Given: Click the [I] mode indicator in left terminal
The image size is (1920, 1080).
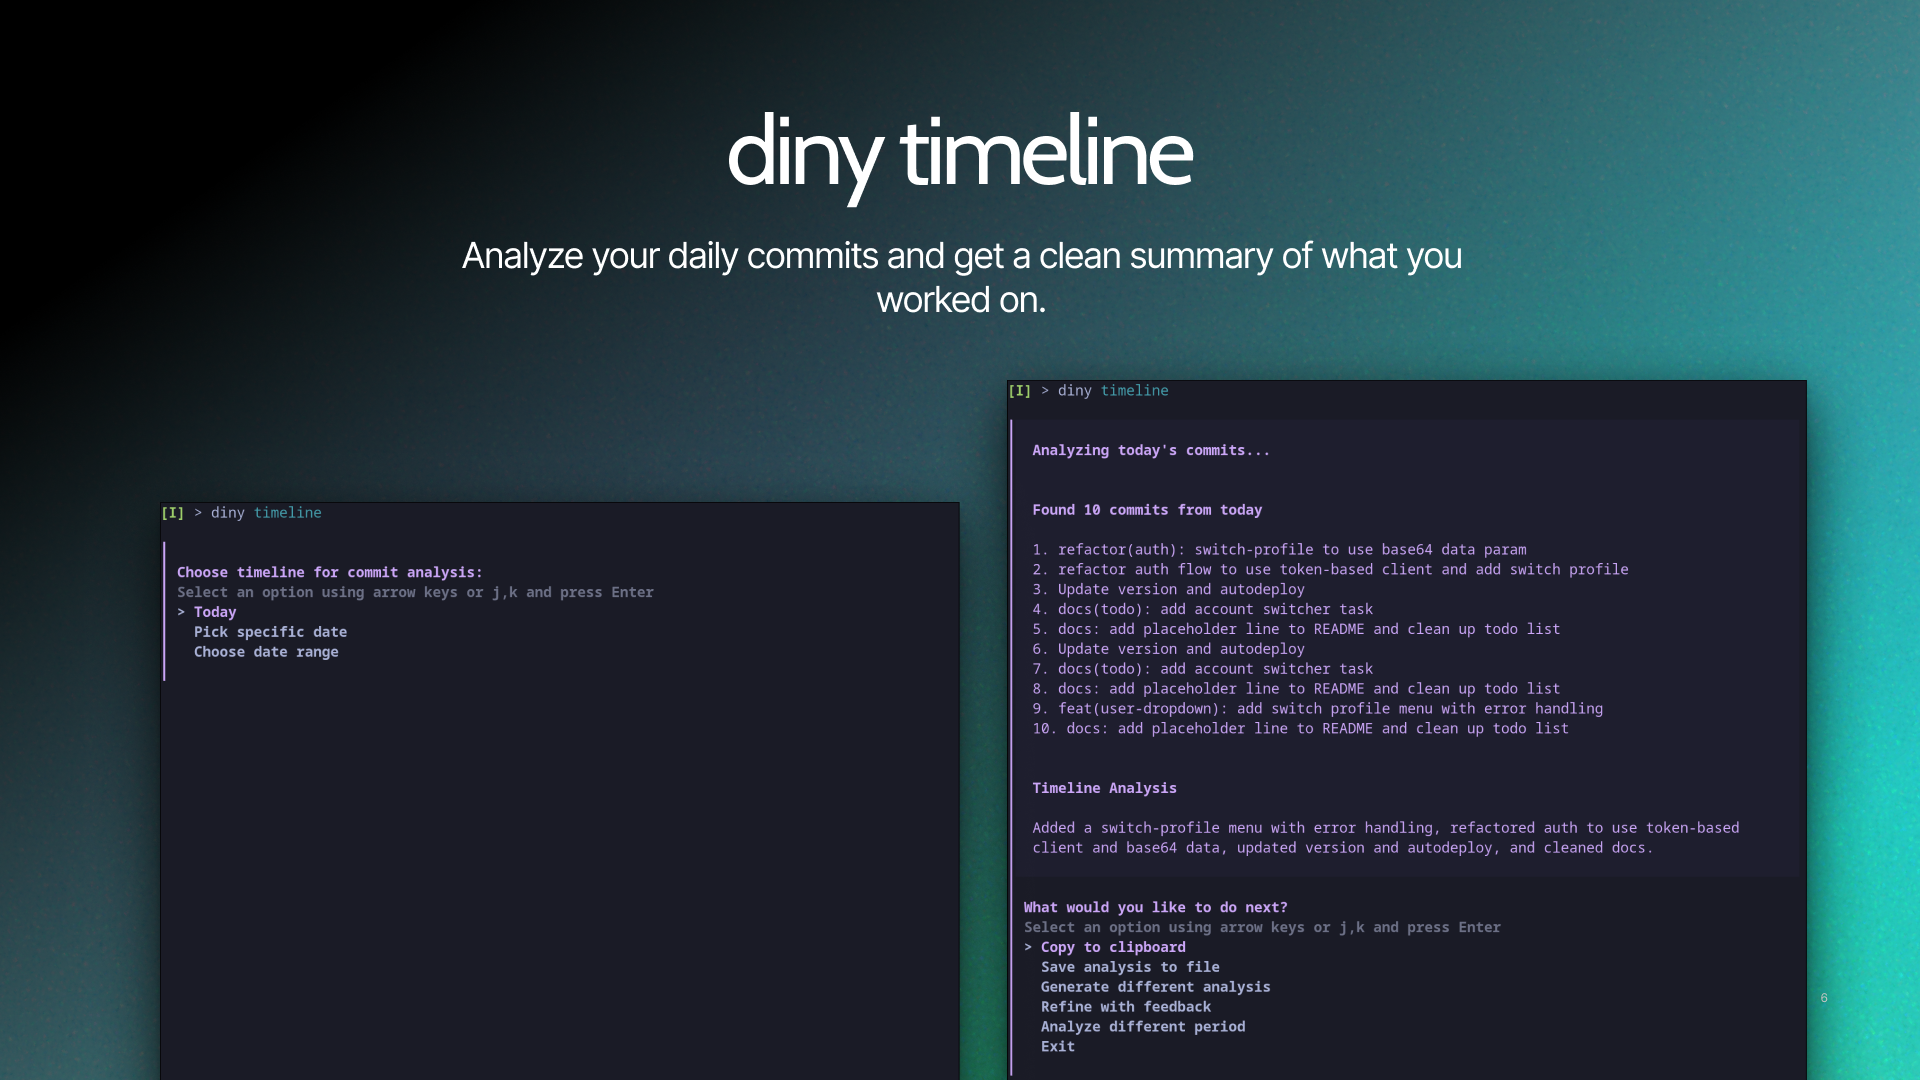Looking at the screenshot, I should [172, 512].
